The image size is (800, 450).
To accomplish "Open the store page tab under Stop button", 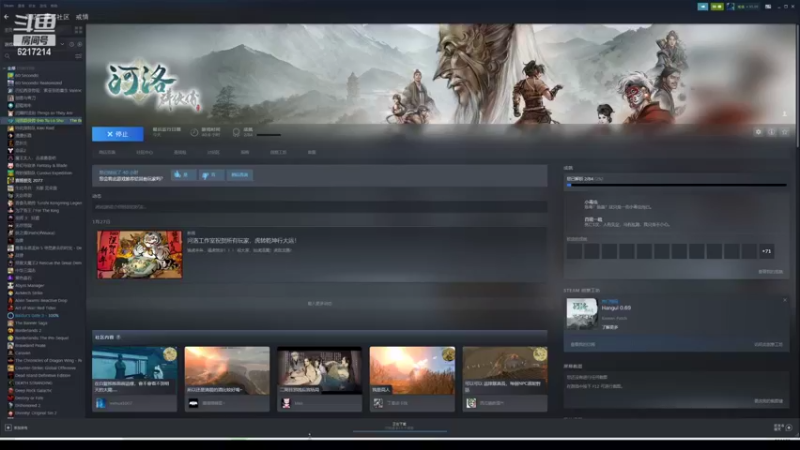I will pos(107,153).
